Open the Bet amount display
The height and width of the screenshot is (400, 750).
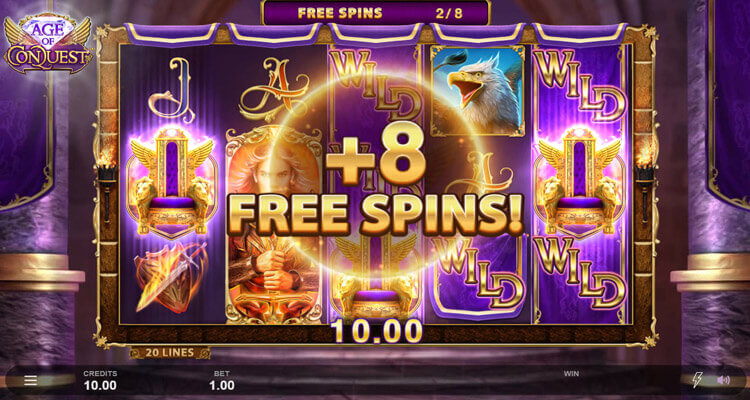tap(221, 380)
